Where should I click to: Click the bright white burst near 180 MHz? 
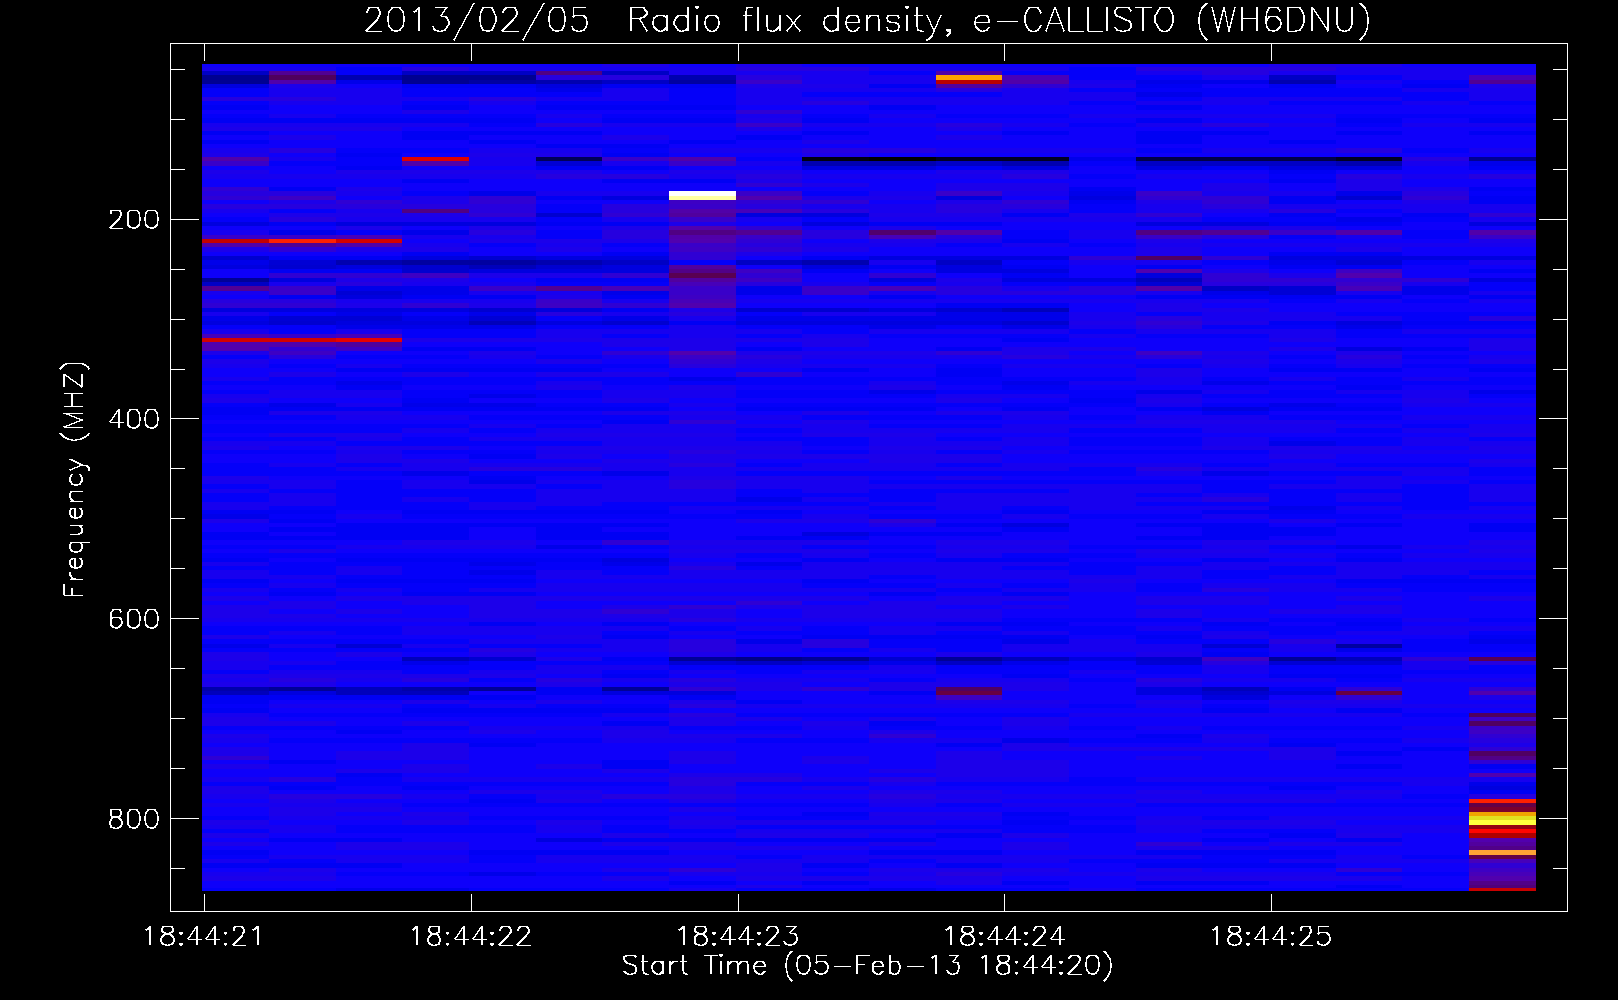702,195
